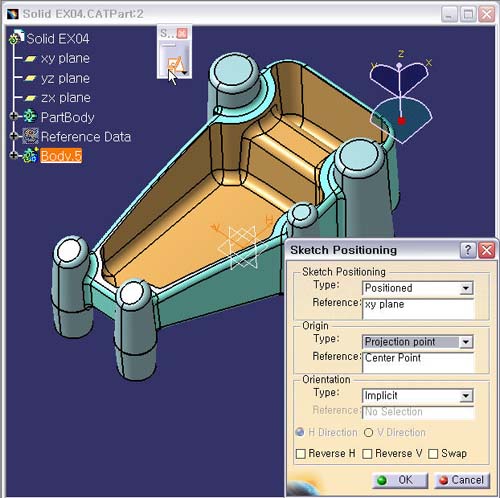Click the Solid EX04 root part icon

[x=16, y=37]
